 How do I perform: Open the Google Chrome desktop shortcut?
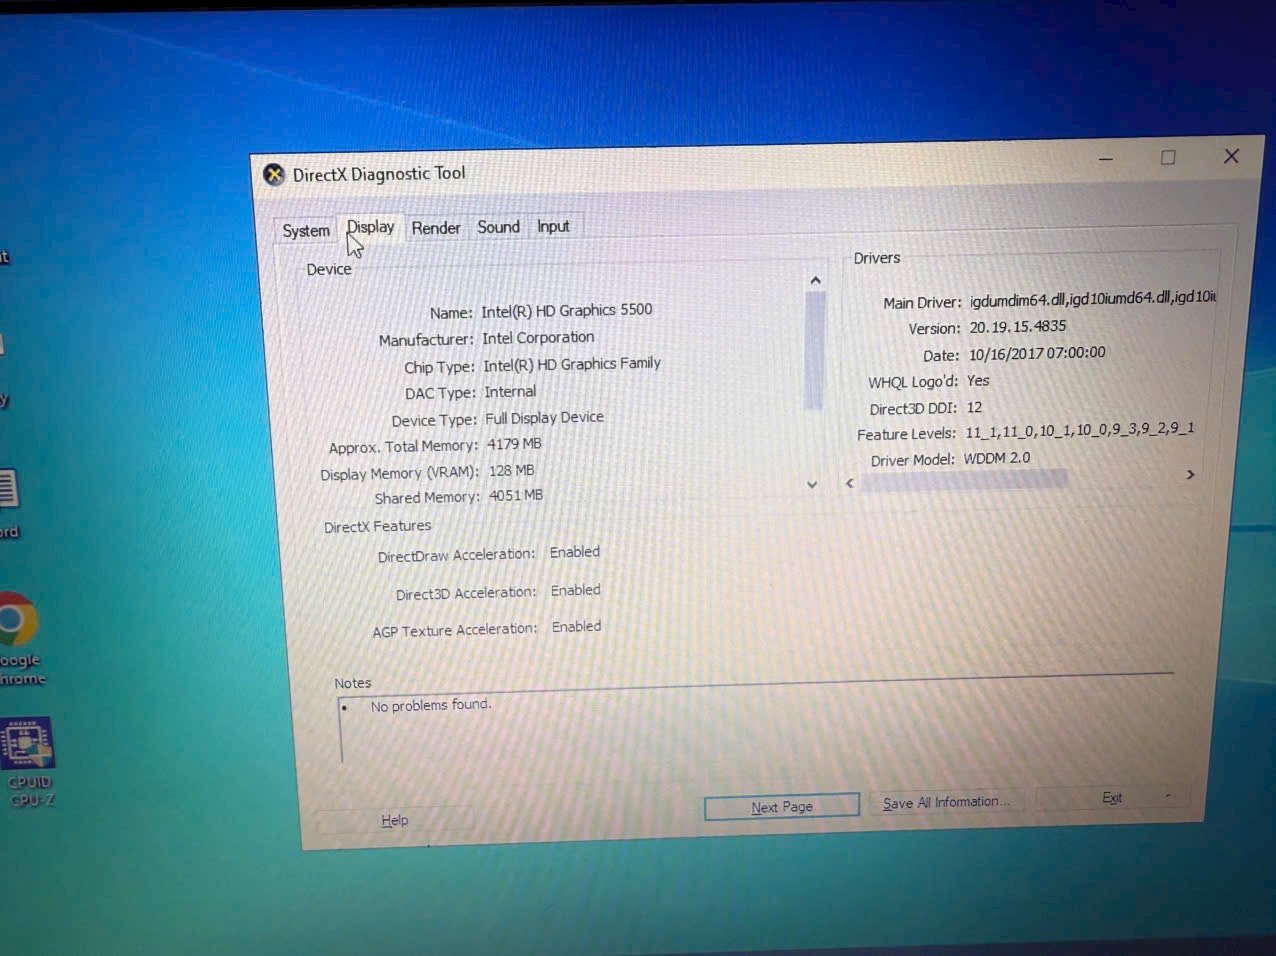[20, 639]
